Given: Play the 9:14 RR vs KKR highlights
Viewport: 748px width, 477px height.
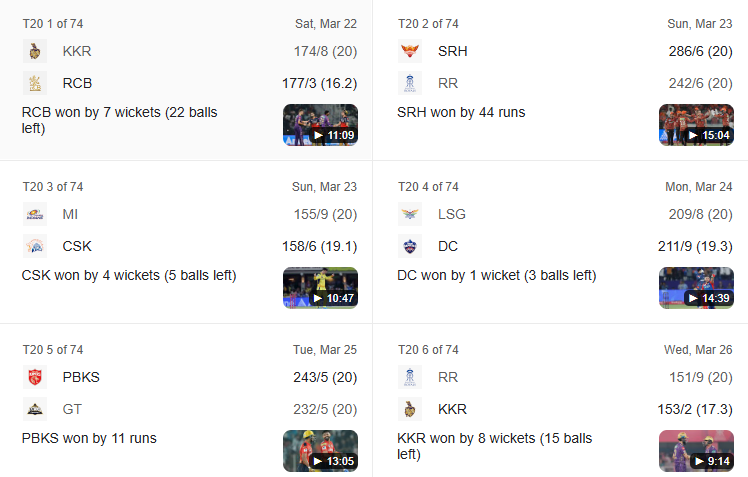Looking at the screenshot, I should click(696, 451).
